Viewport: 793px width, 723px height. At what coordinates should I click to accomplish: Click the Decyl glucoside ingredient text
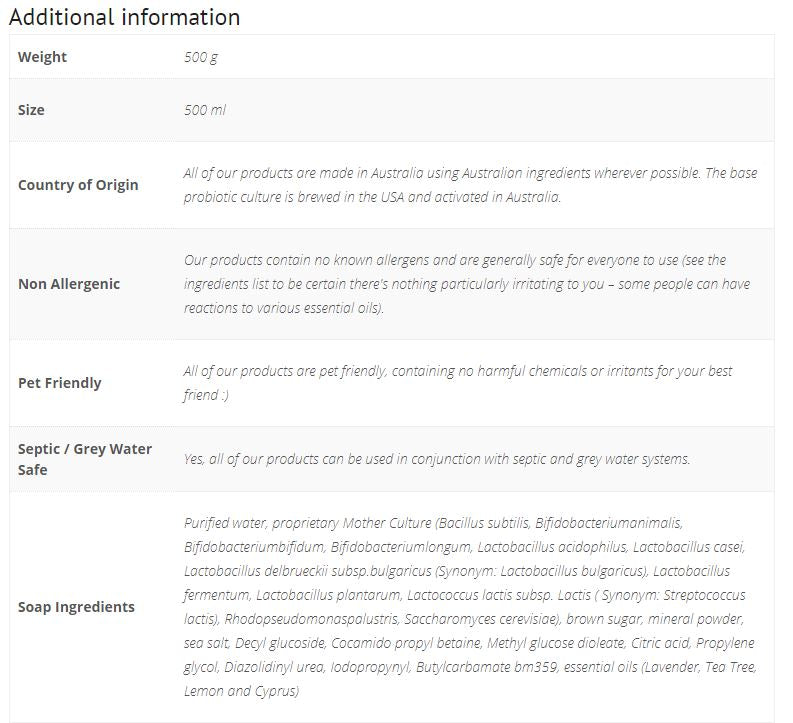tap(280, 643)
